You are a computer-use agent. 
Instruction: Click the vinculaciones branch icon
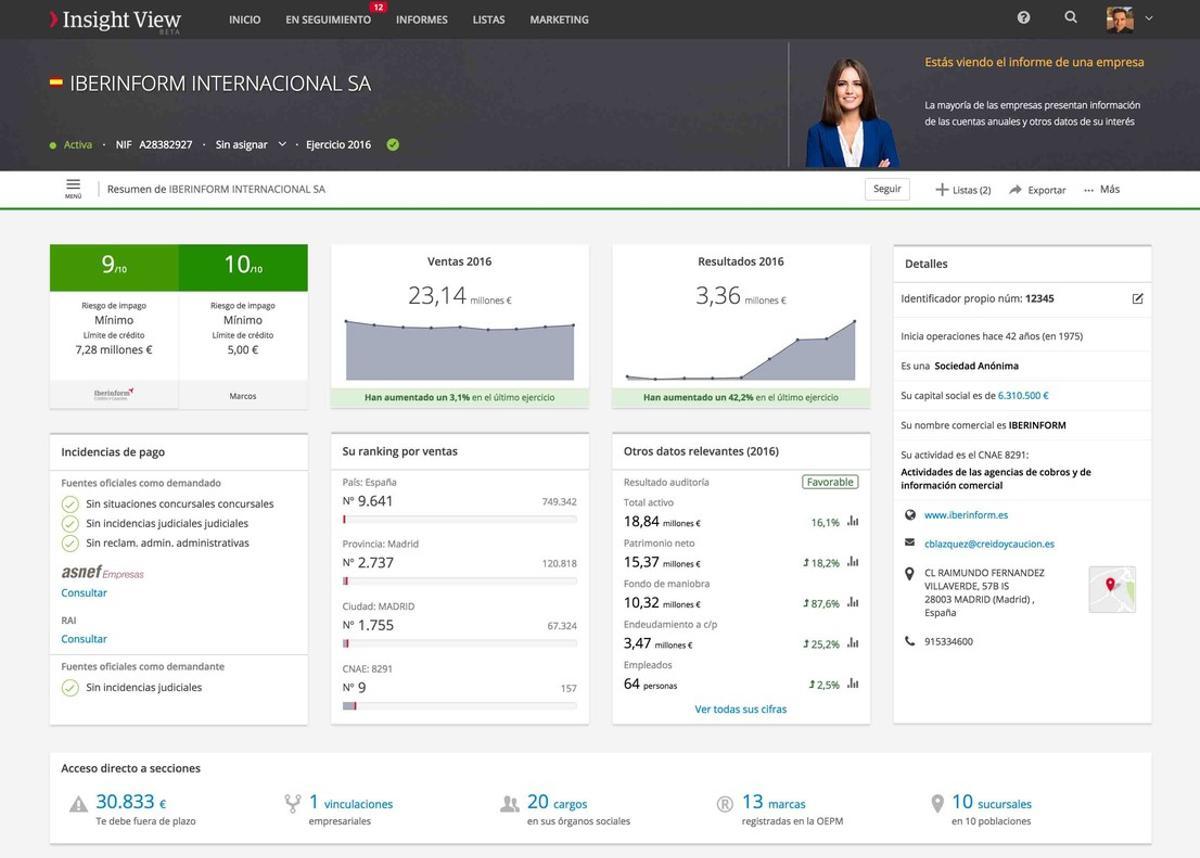(x=293, y=804)
